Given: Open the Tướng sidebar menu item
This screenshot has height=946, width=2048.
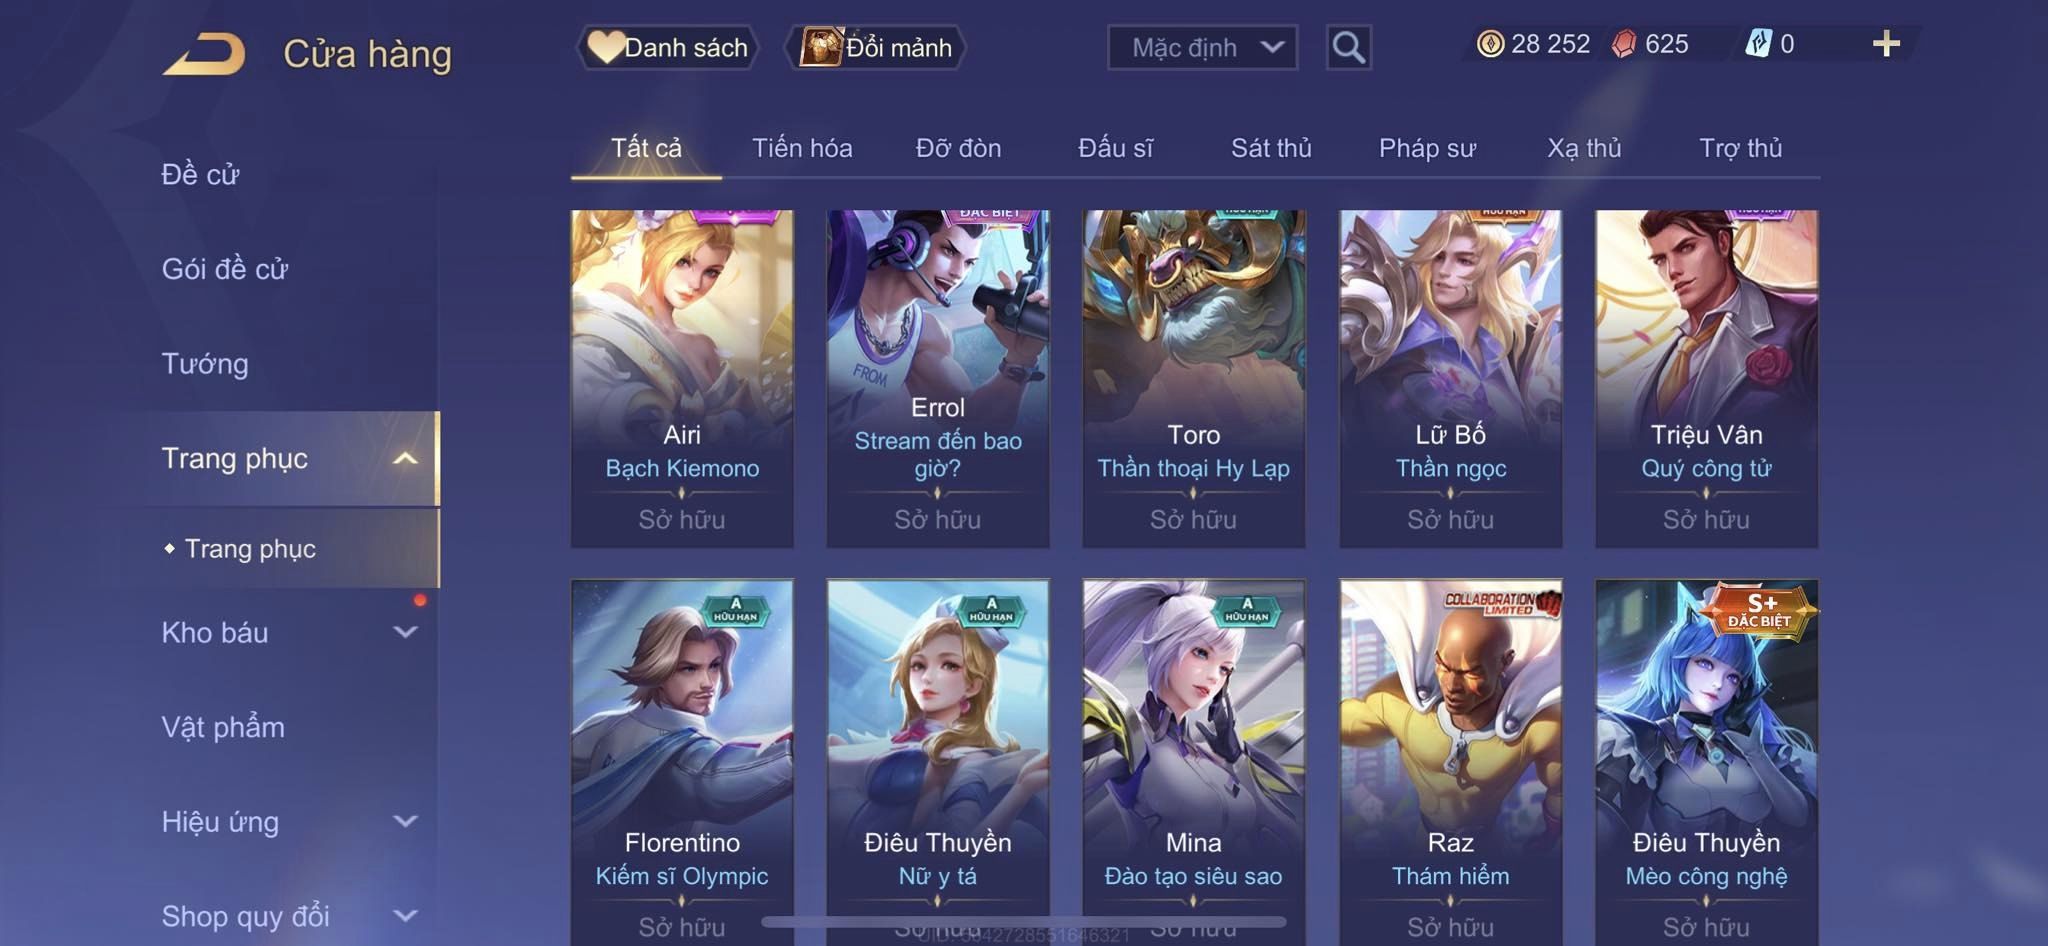Looking at the screenshot, I should click(x=205, y=364).
